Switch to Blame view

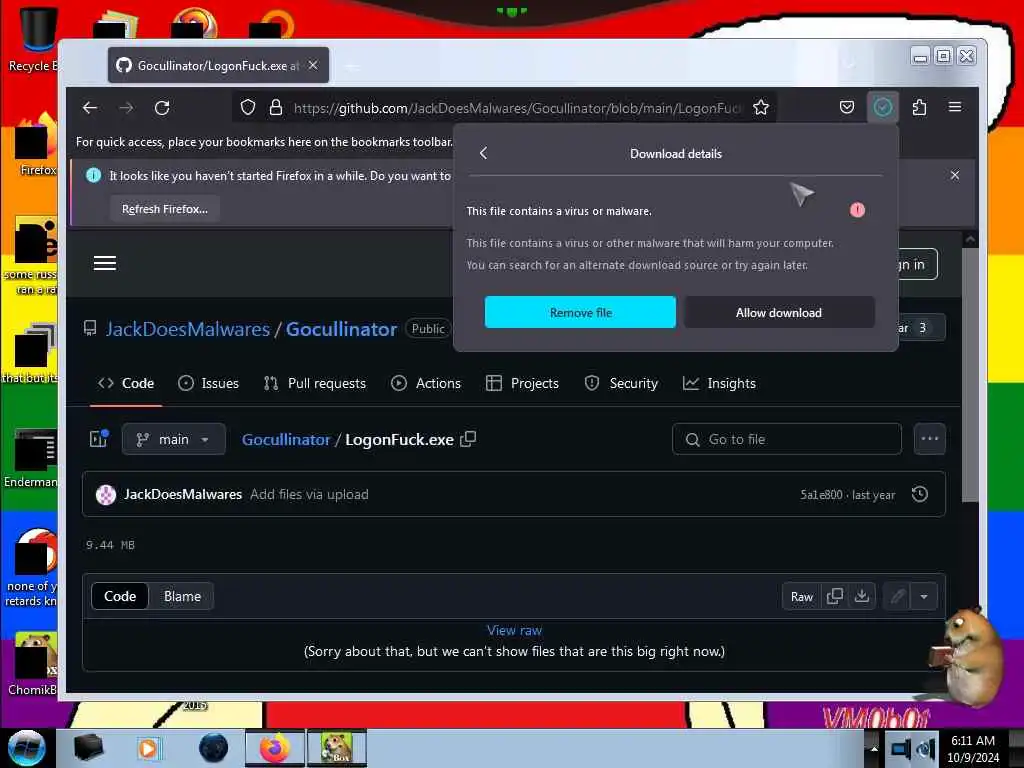tap(182, 596)
